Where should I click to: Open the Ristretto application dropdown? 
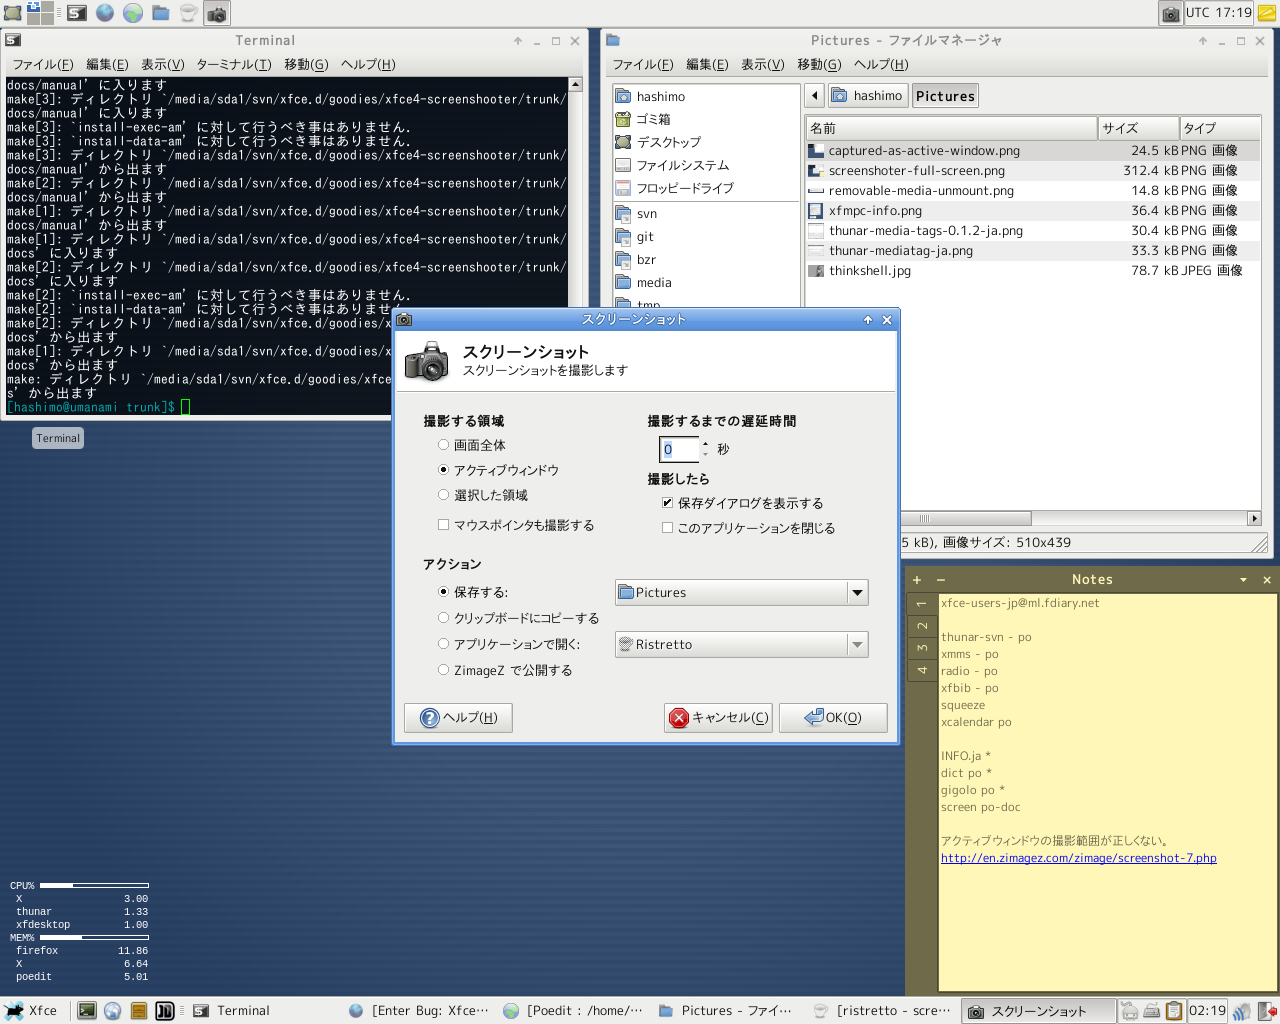tap(857, 645)
